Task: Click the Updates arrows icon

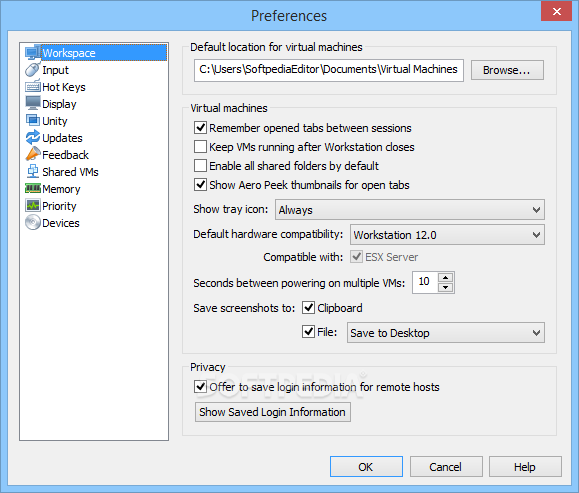Action: click(x=33, y=137)
